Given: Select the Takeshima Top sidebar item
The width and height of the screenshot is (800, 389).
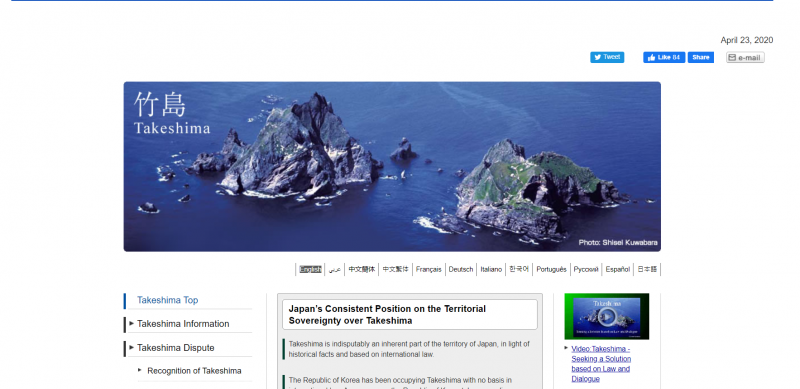Looking at the screenshot, I should (167, 300).
